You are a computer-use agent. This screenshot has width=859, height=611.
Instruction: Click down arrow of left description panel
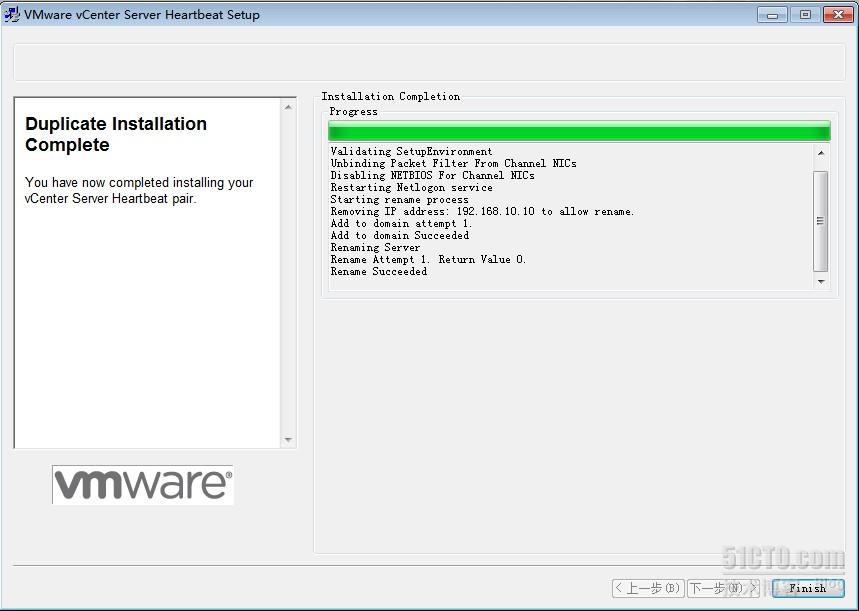288,439
